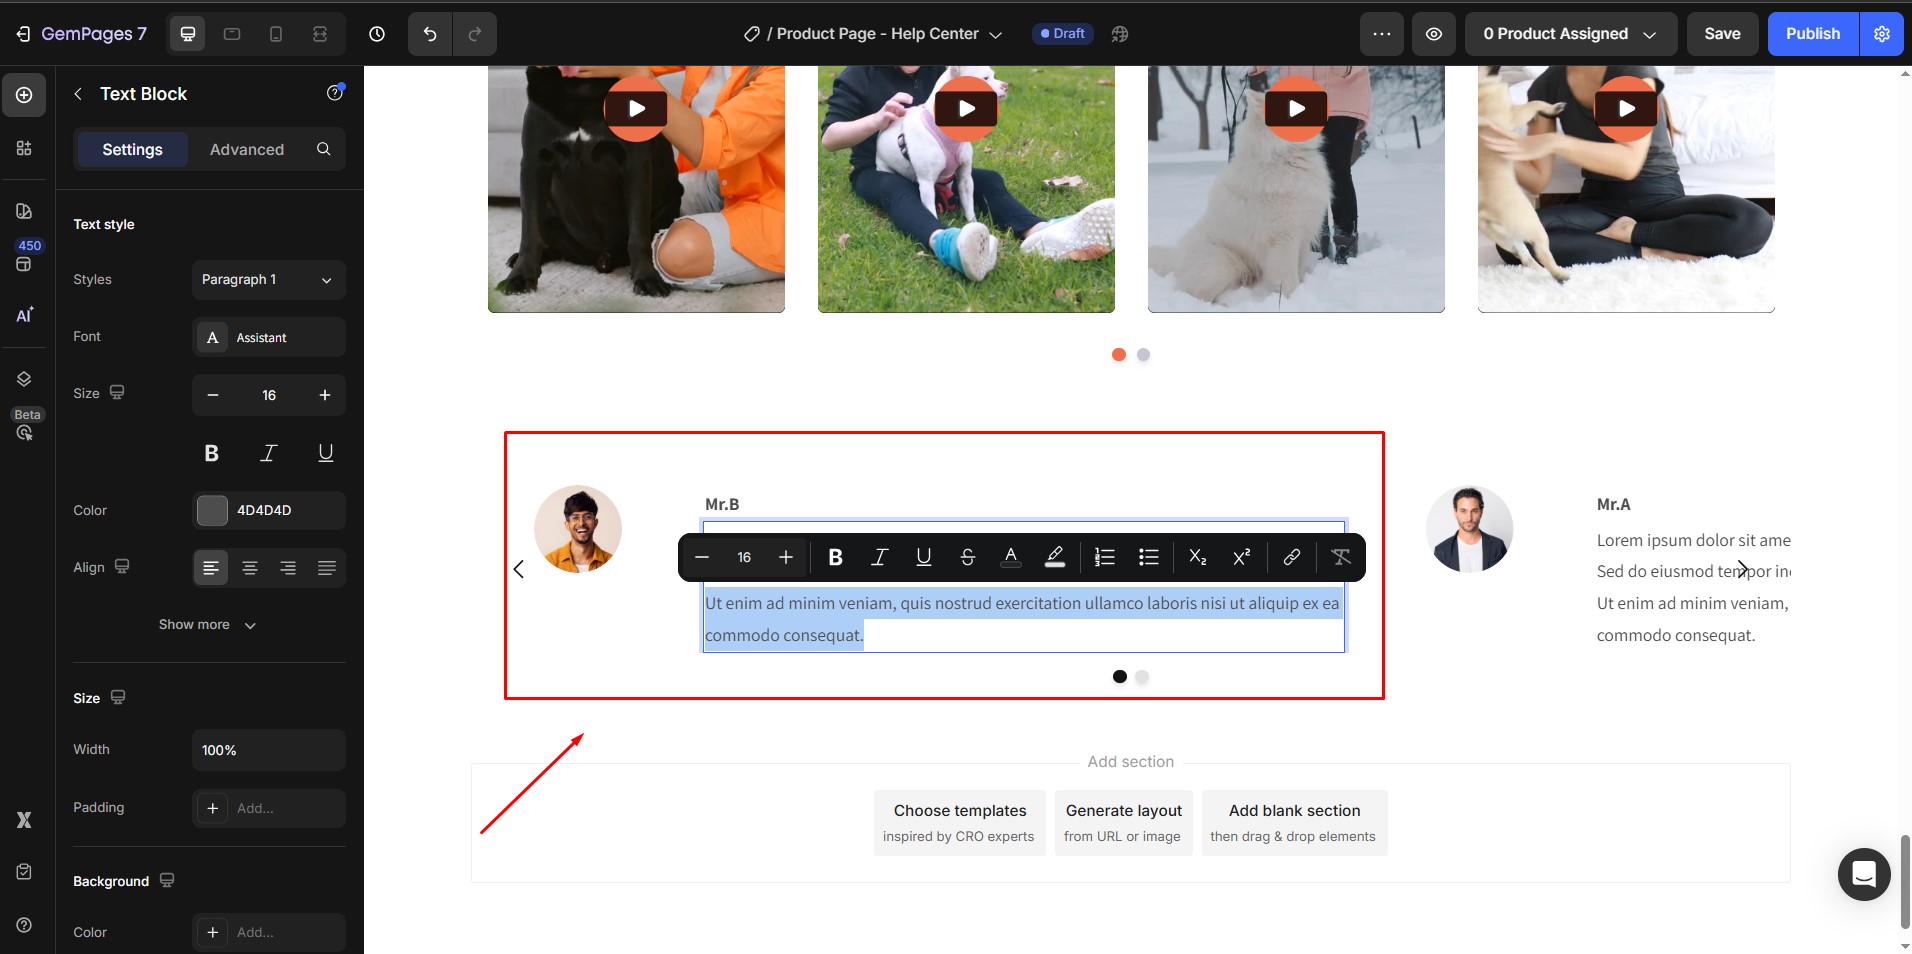Apply subscript formatting in floating toolbar
The width and height of the screenshot is (1912, 954).
coord(1197,558)
